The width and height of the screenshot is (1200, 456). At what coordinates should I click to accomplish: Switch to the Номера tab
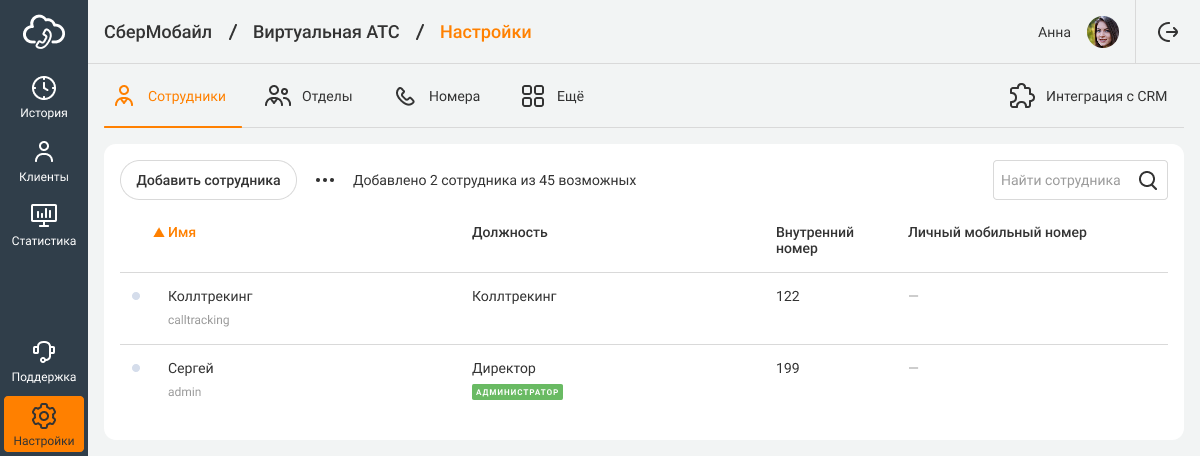click(x=438, y=97)
